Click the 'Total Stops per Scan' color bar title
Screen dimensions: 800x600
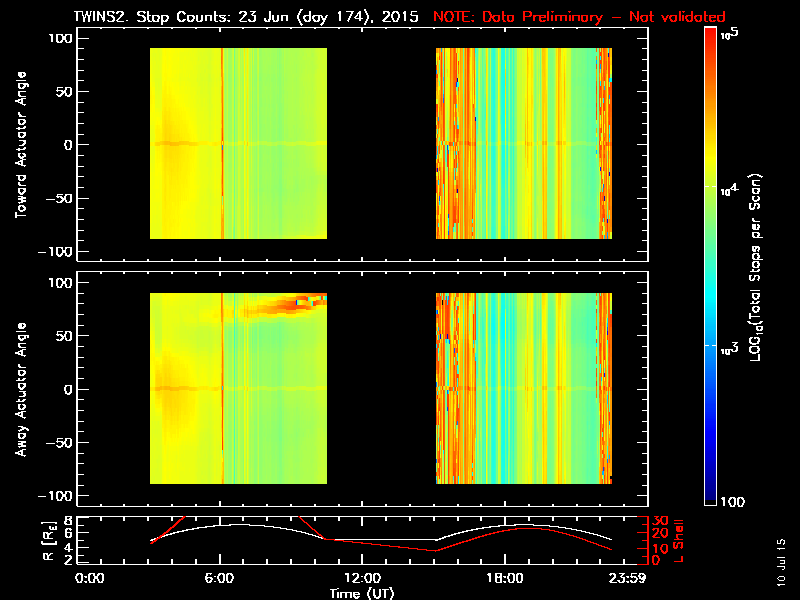(x=760, y=268)
